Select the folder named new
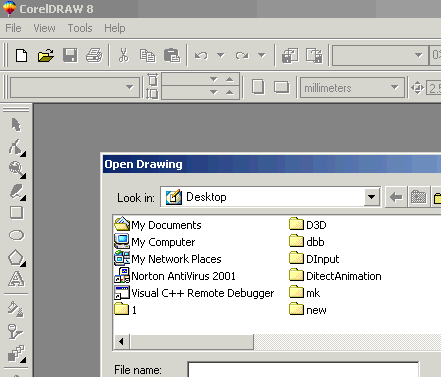 pos(308,310)
